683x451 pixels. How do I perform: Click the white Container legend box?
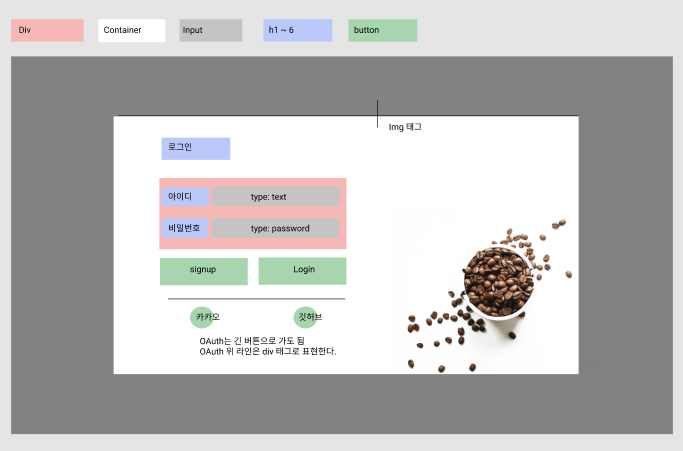click(x=132, y=30)
